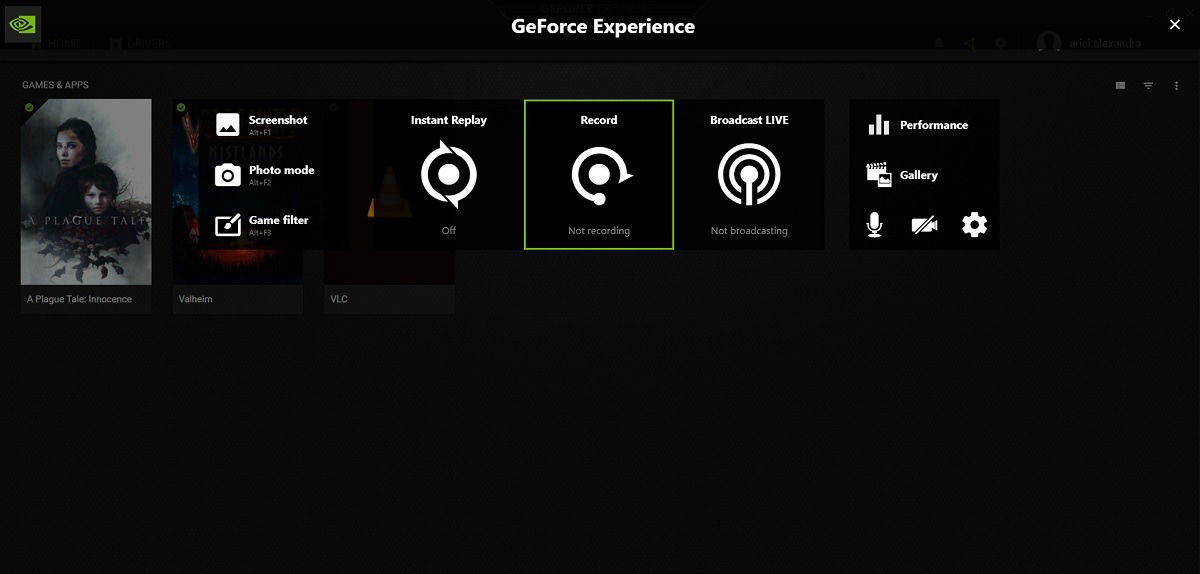1200x574 pixels.
Task: Select the Game filter brush icon
Action: click(228, 225)
